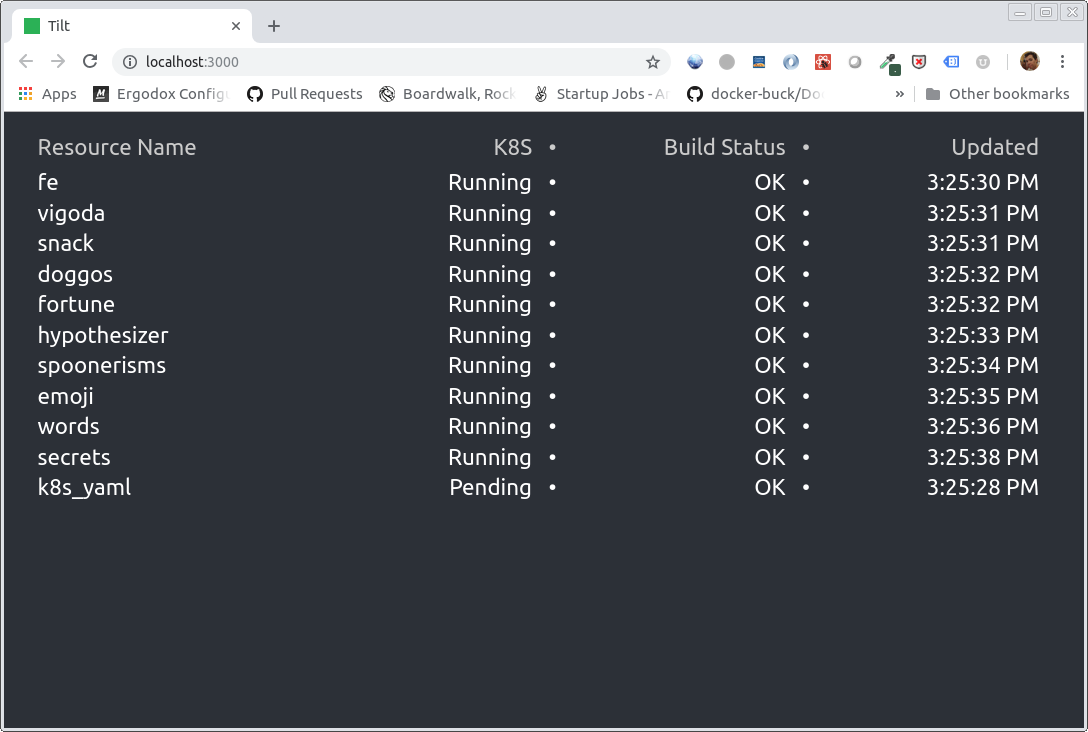Click the Pending status of k8s_yaml
The image size is (1088, 732).
[490, 487]
